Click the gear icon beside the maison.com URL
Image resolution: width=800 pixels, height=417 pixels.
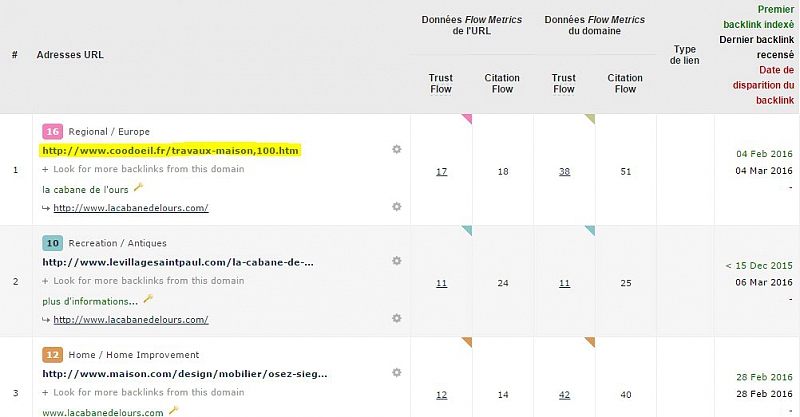[397, 373]
